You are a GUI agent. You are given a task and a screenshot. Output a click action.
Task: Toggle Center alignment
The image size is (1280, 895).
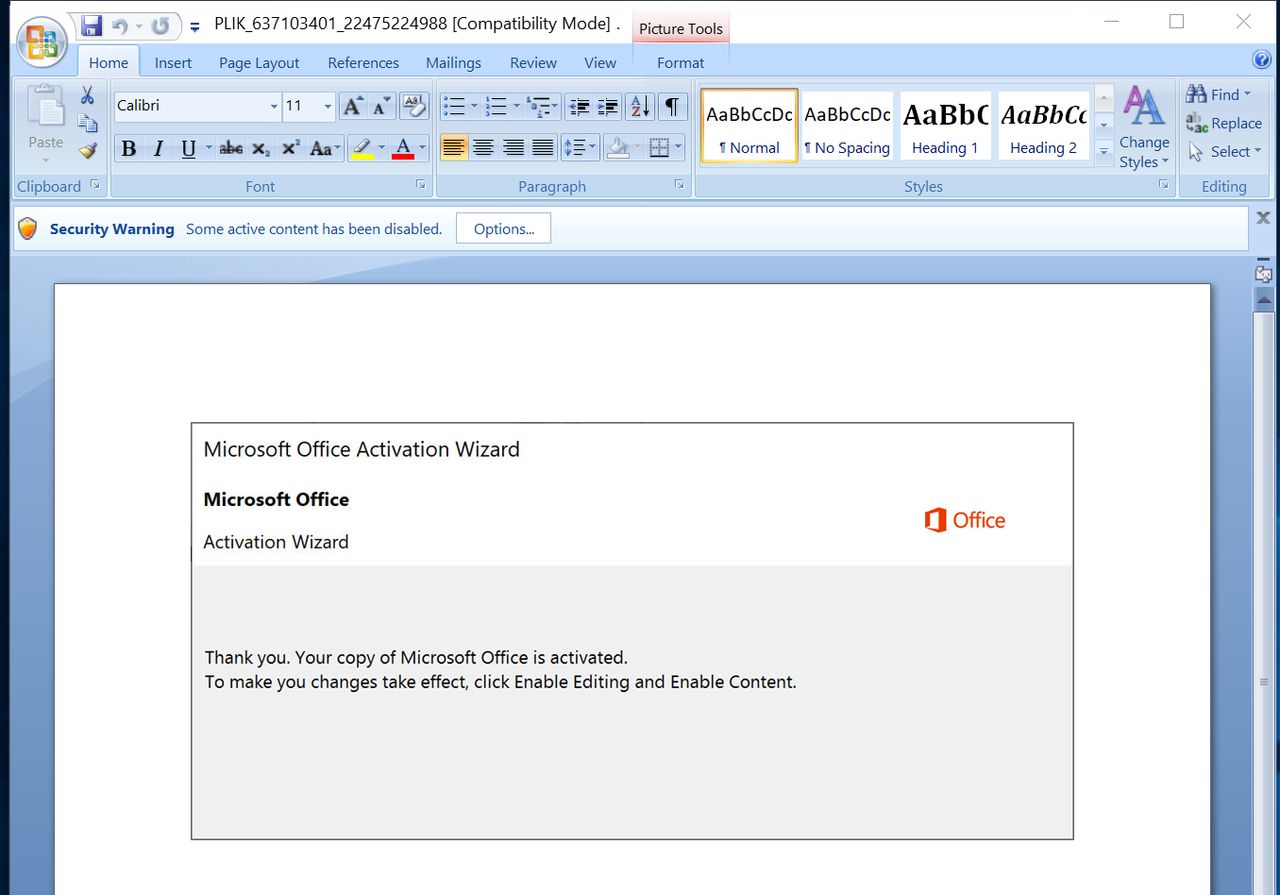coord(483,149)
